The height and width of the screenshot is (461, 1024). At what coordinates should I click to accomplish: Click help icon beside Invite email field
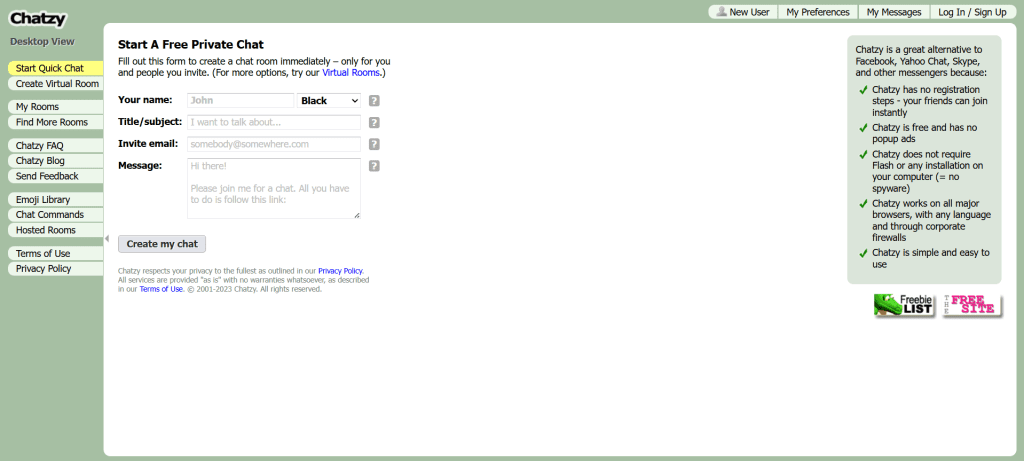(374, 144)
